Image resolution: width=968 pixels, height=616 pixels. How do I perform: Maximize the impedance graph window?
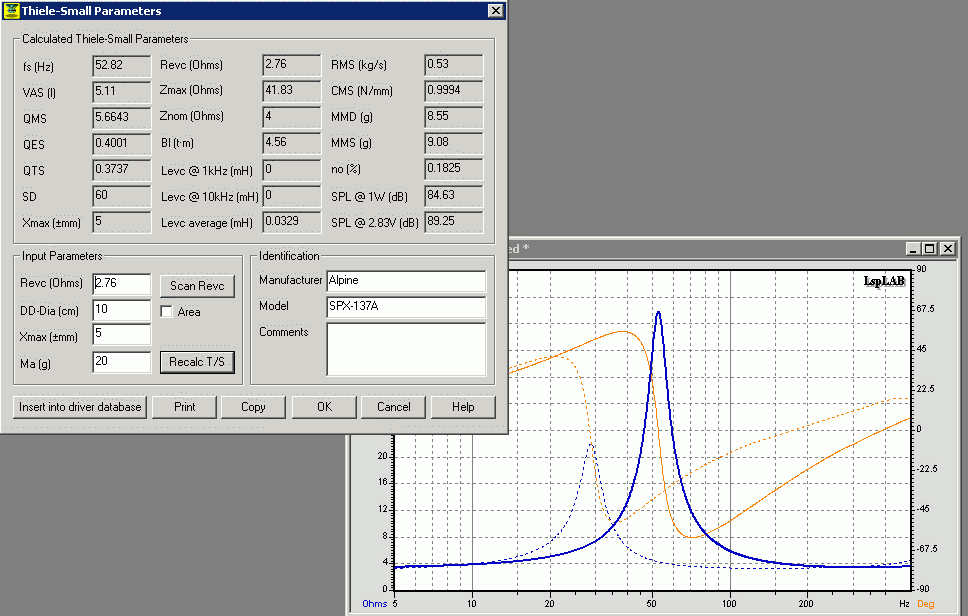pyautogui.click(x=929, y=248)
